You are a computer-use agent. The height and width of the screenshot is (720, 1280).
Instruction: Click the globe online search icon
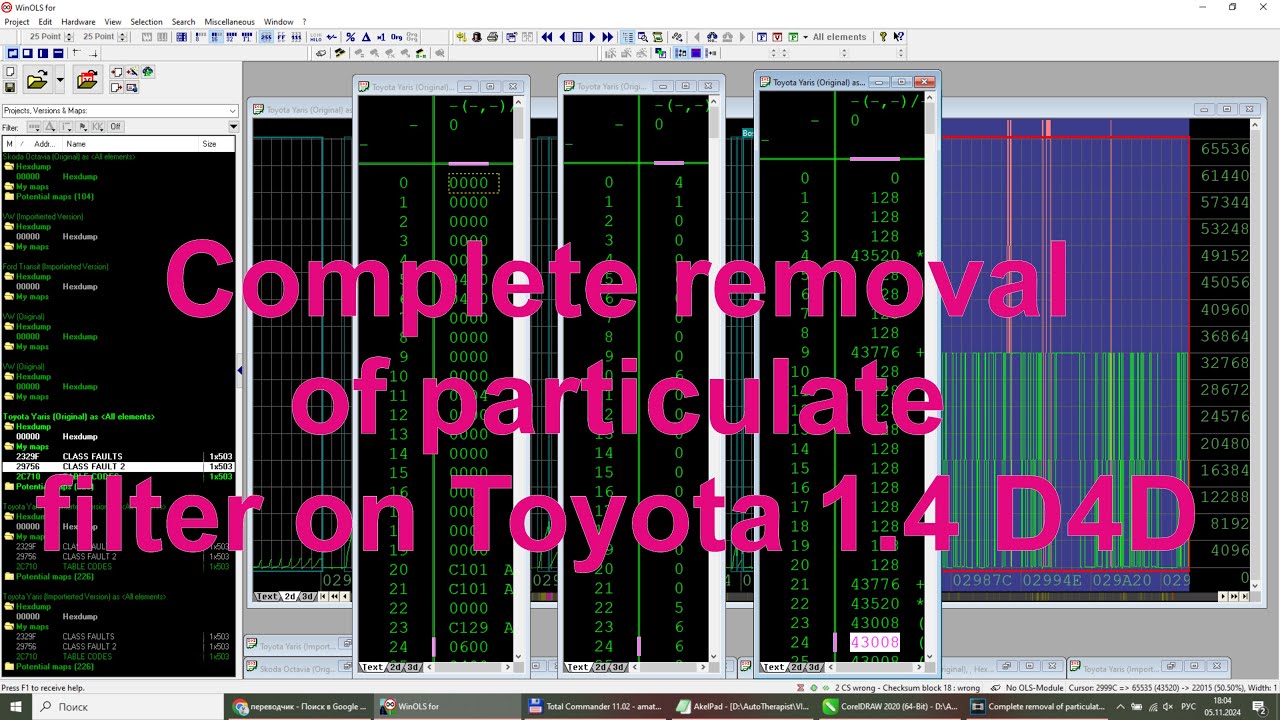coord(148,72)
